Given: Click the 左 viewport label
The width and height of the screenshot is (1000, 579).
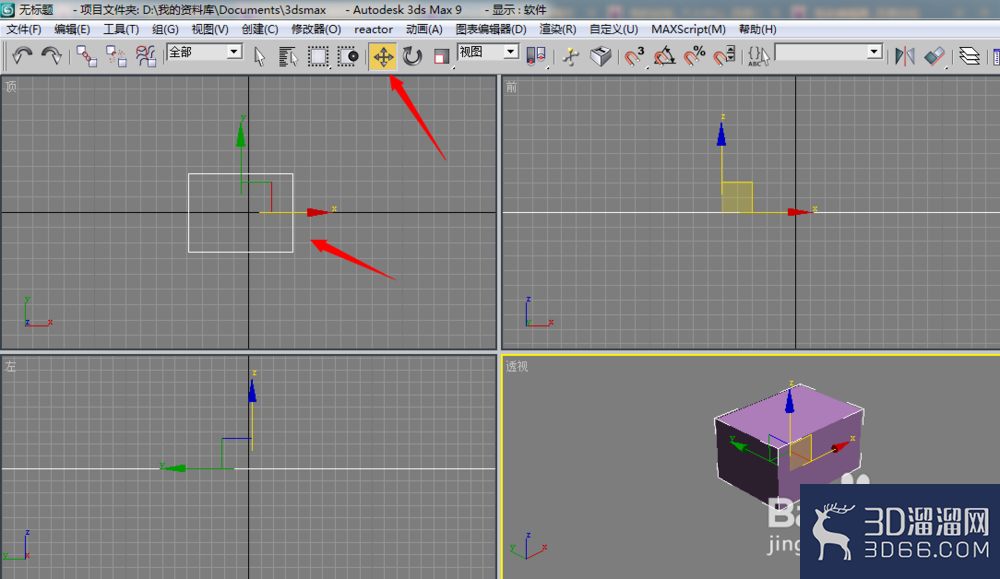Looking at the screenshot, I should pos(10,366).
